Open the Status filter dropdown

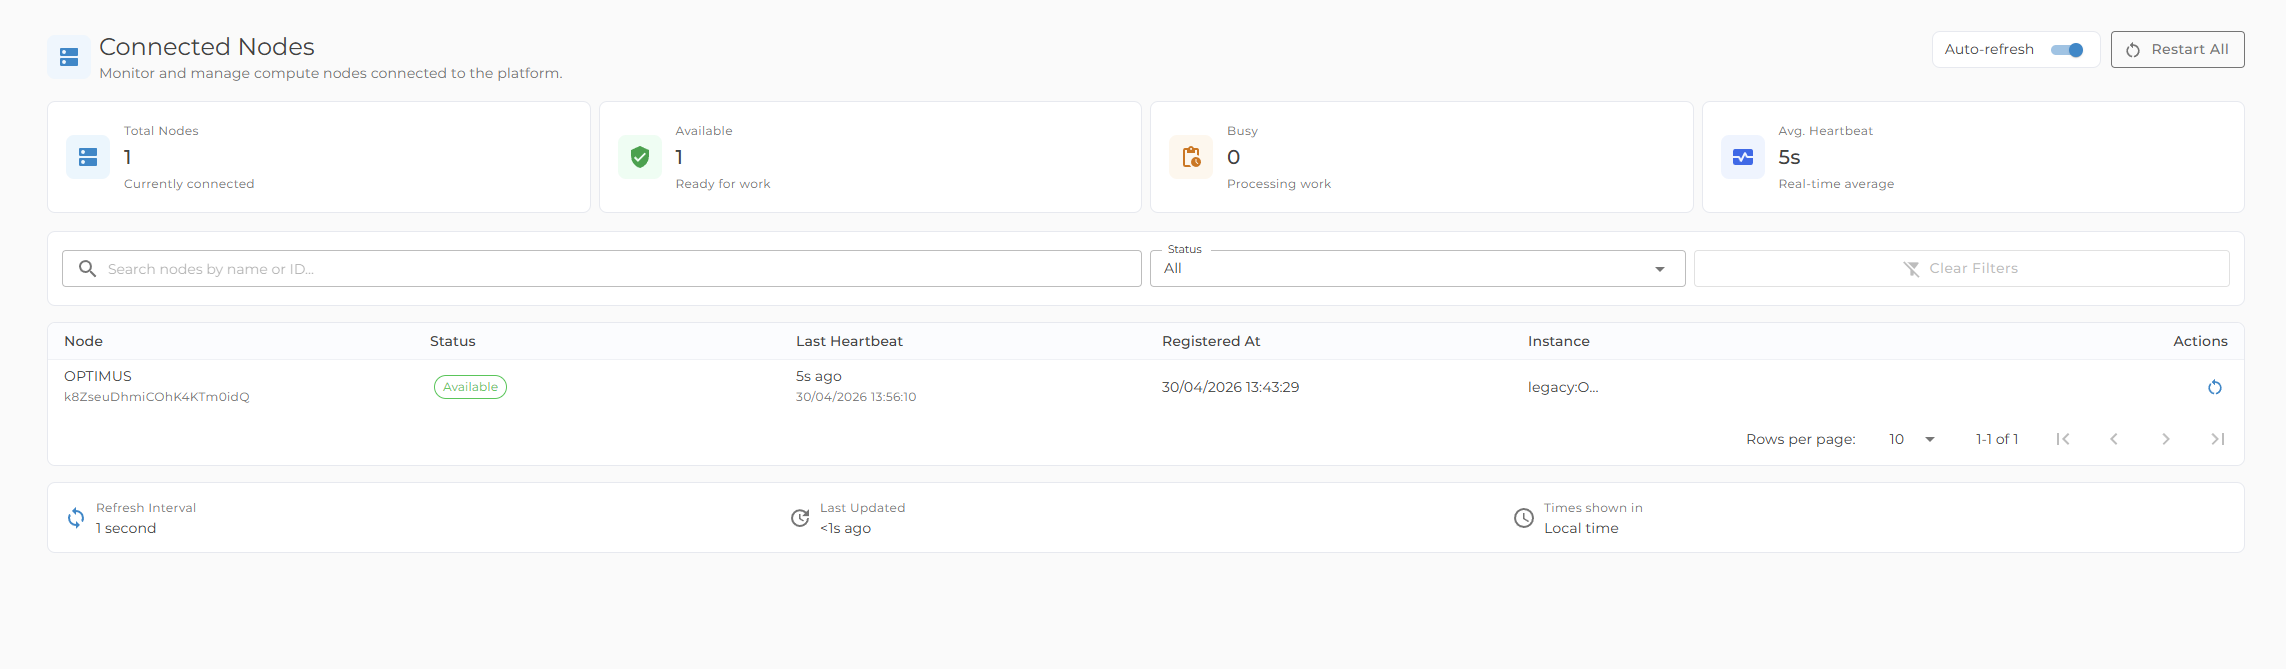[1417, 268]
